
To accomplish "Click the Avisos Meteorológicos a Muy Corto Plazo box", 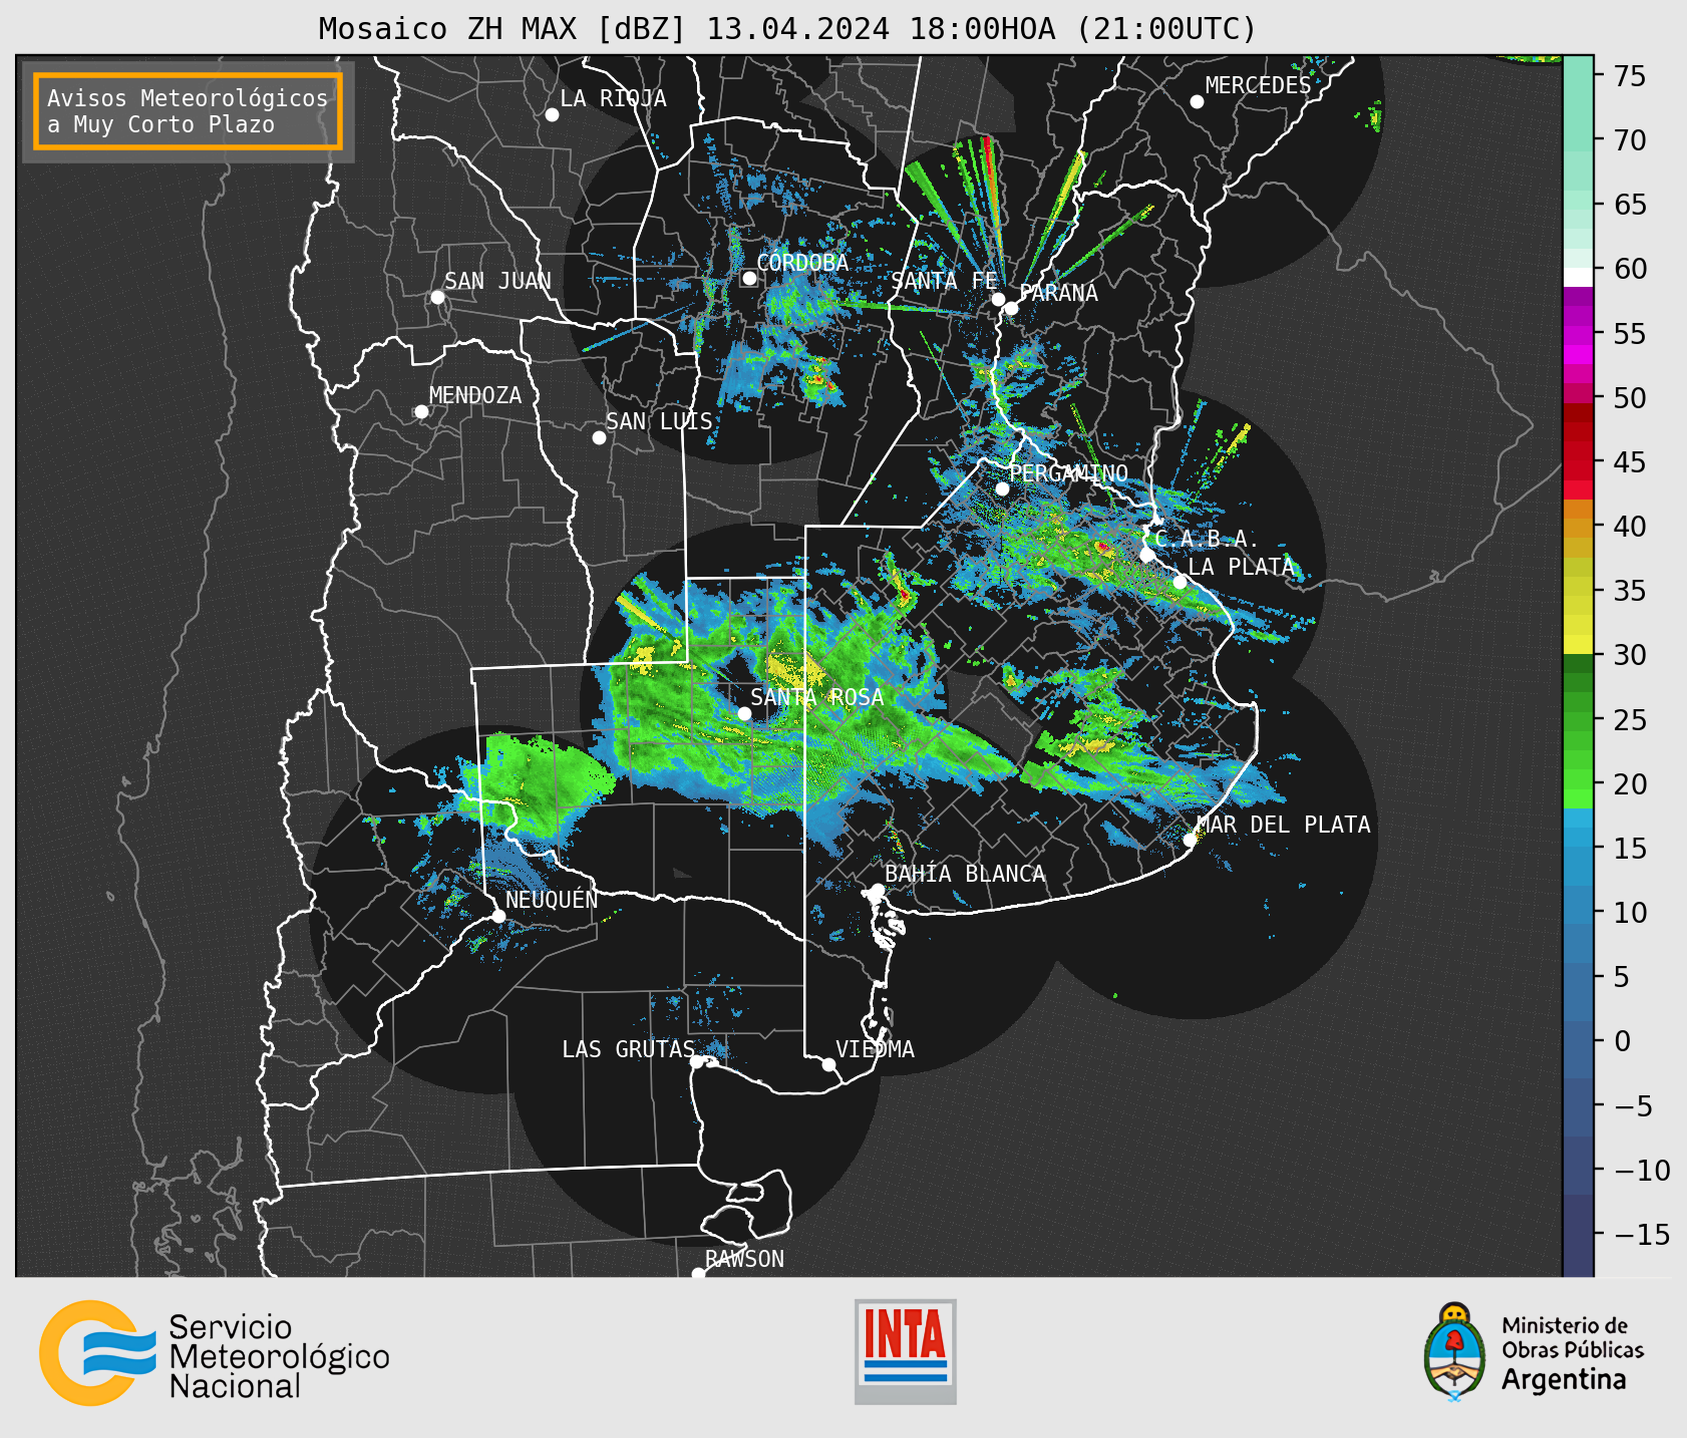I will pos(188,111).
